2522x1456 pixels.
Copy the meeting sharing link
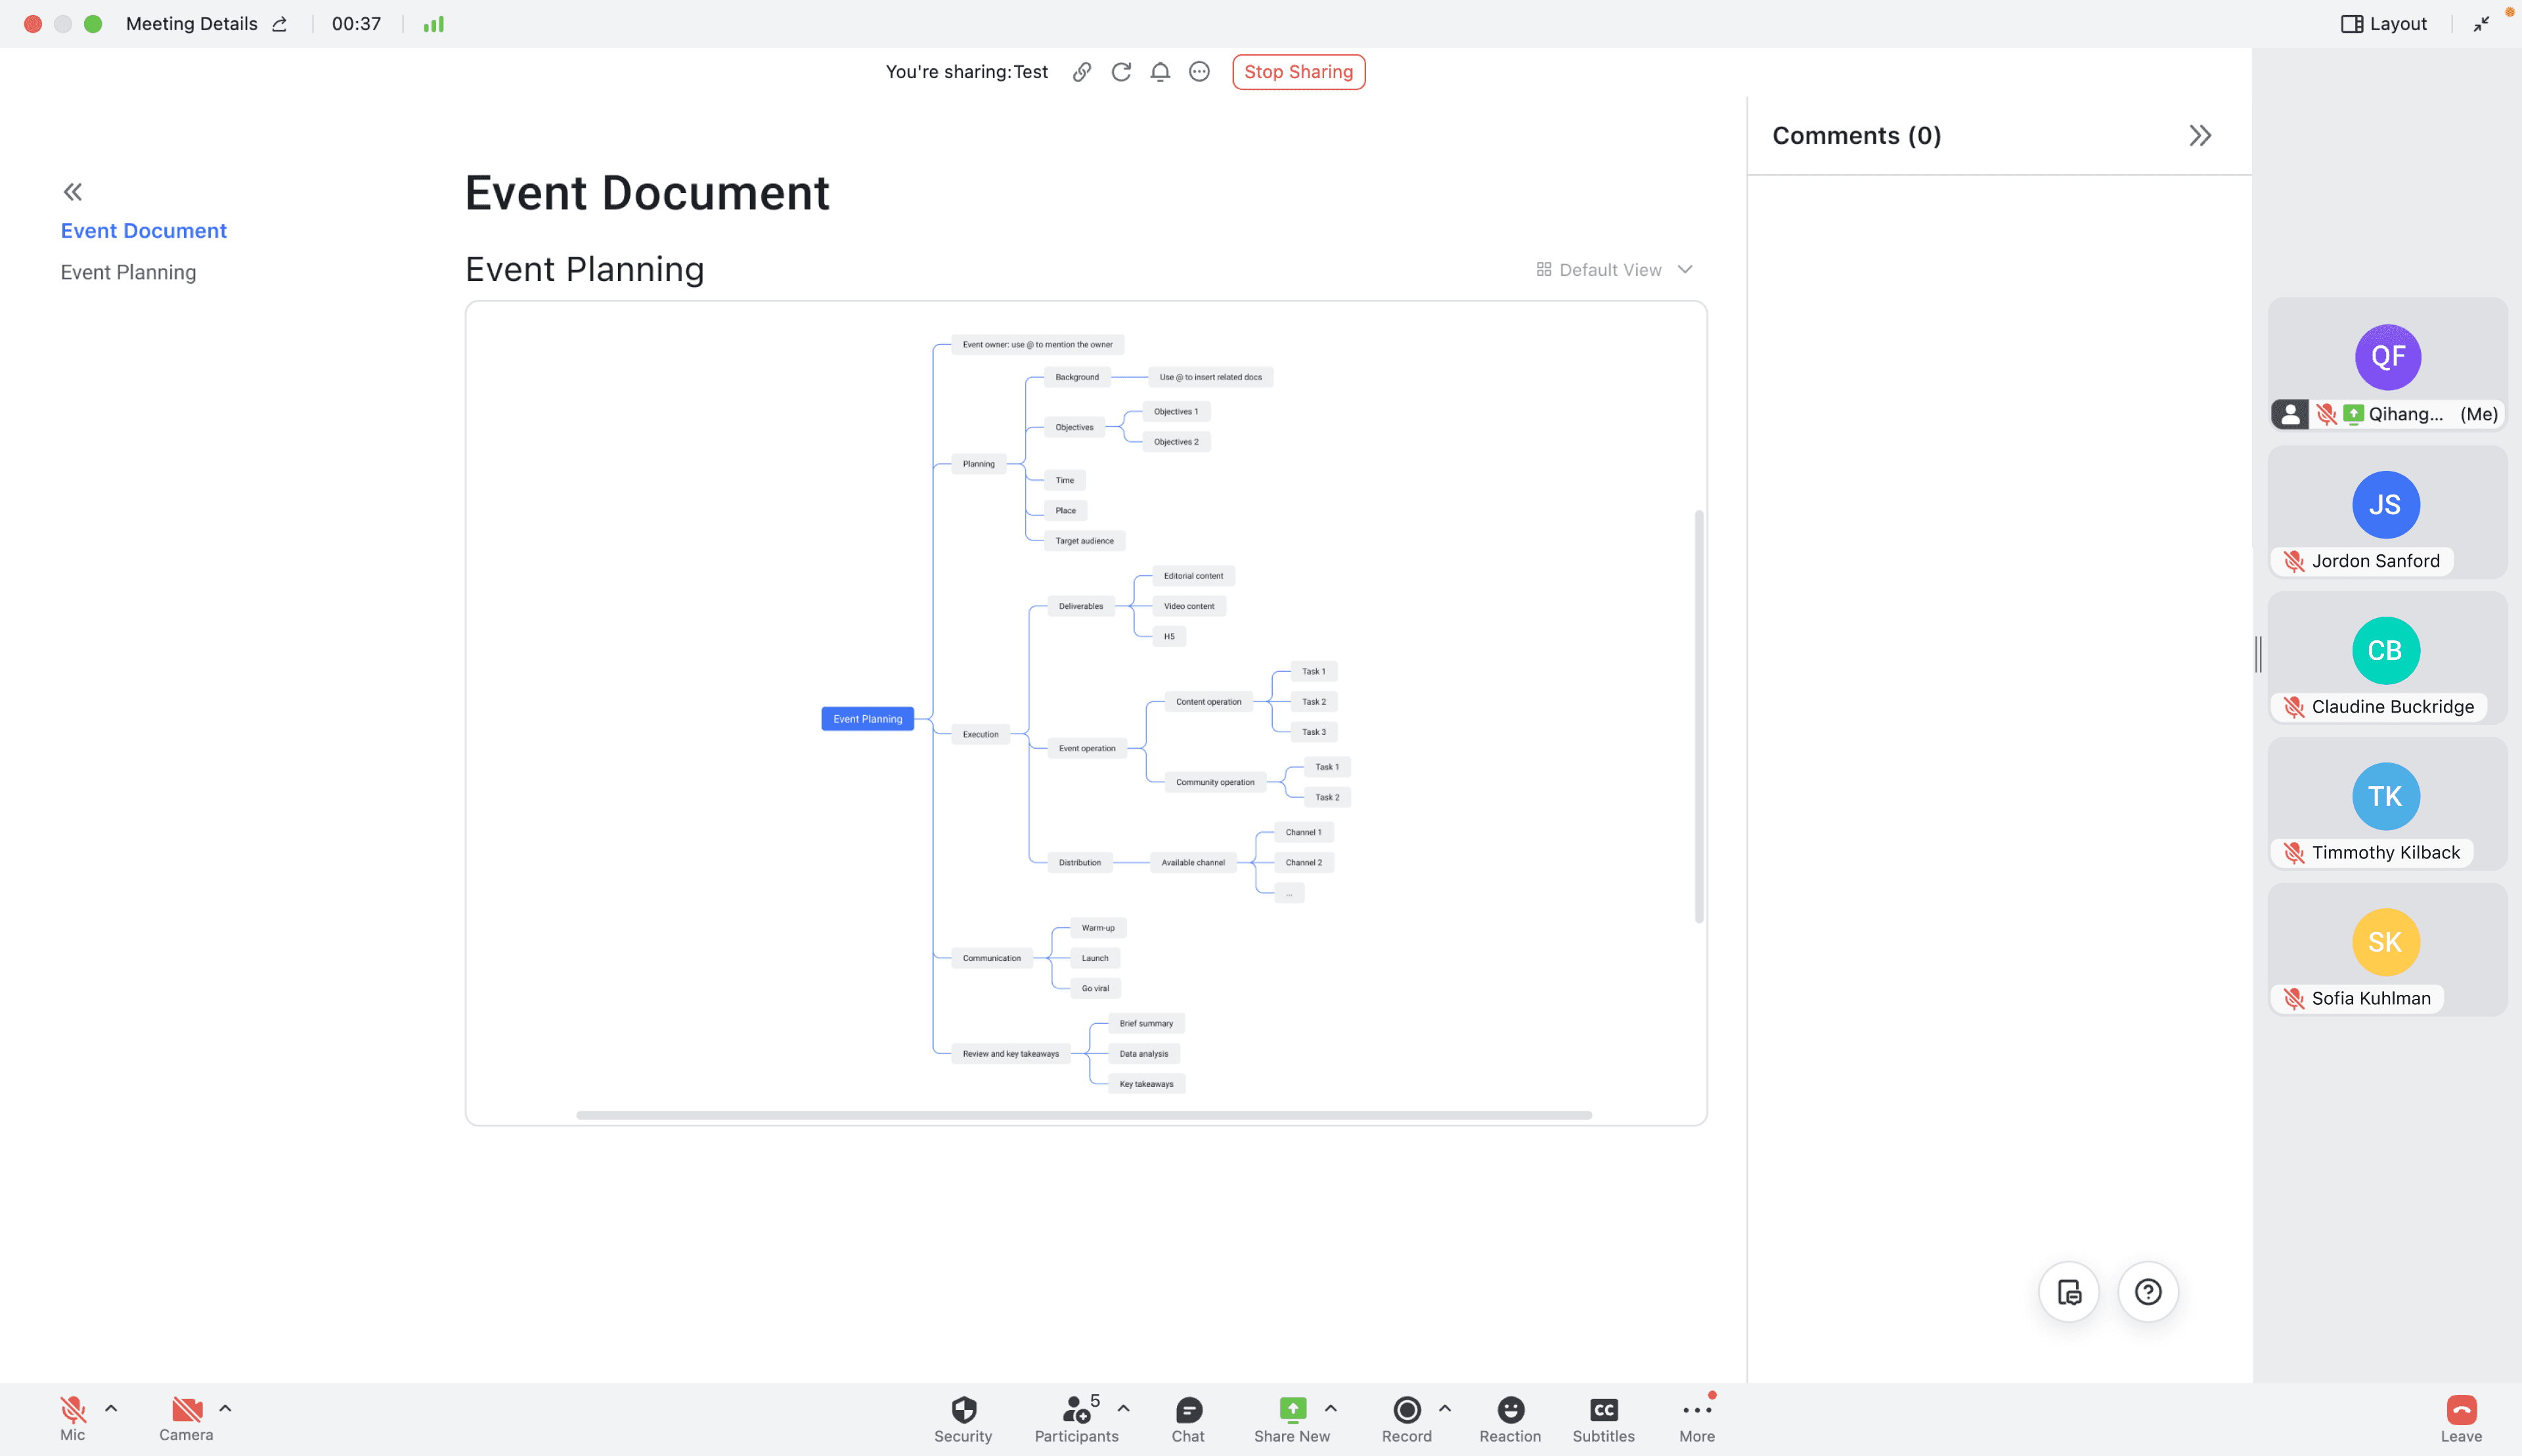pos(1082,71)
